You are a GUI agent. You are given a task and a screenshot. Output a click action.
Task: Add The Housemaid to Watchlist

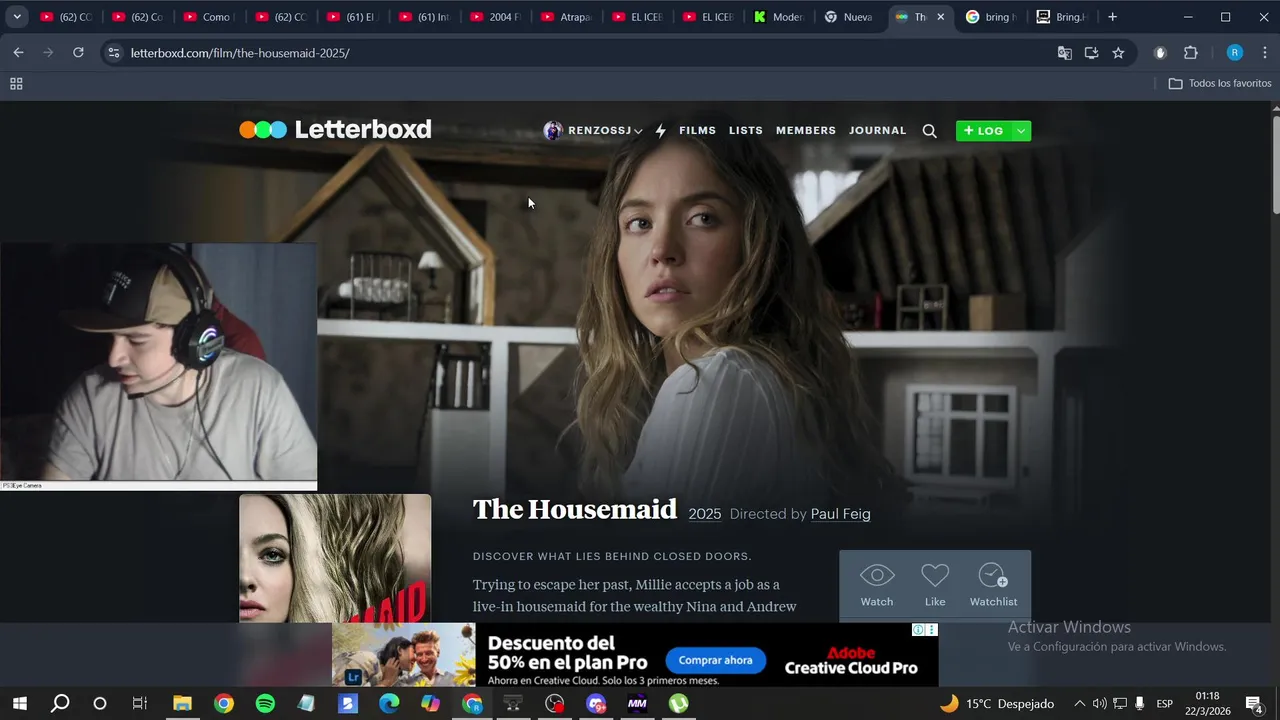click(993, 586)
